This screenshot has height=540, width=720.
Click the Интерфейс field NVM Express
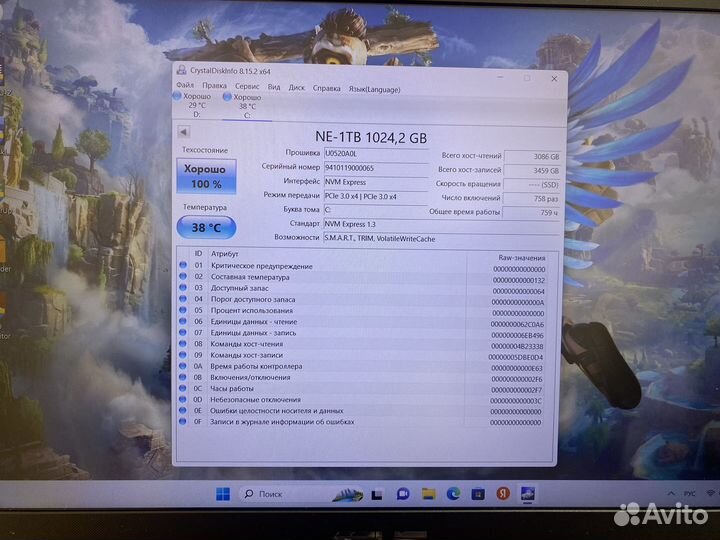tap(376, 182)
